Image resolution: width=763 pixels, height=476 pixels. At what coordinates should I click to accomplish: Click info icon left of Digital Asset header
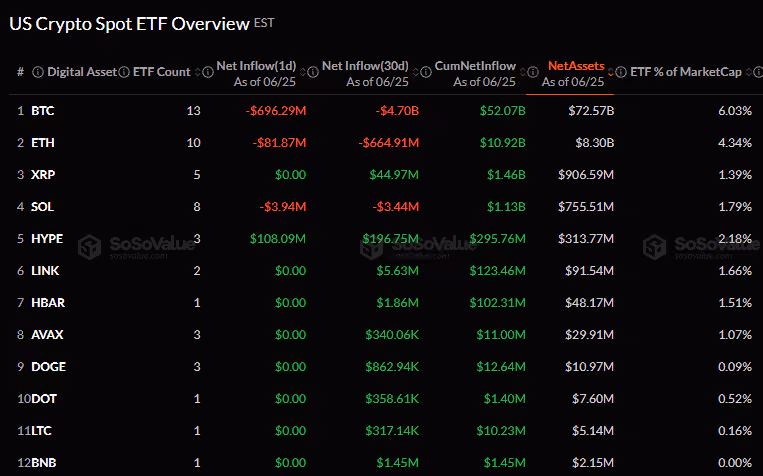coord(38,72)
